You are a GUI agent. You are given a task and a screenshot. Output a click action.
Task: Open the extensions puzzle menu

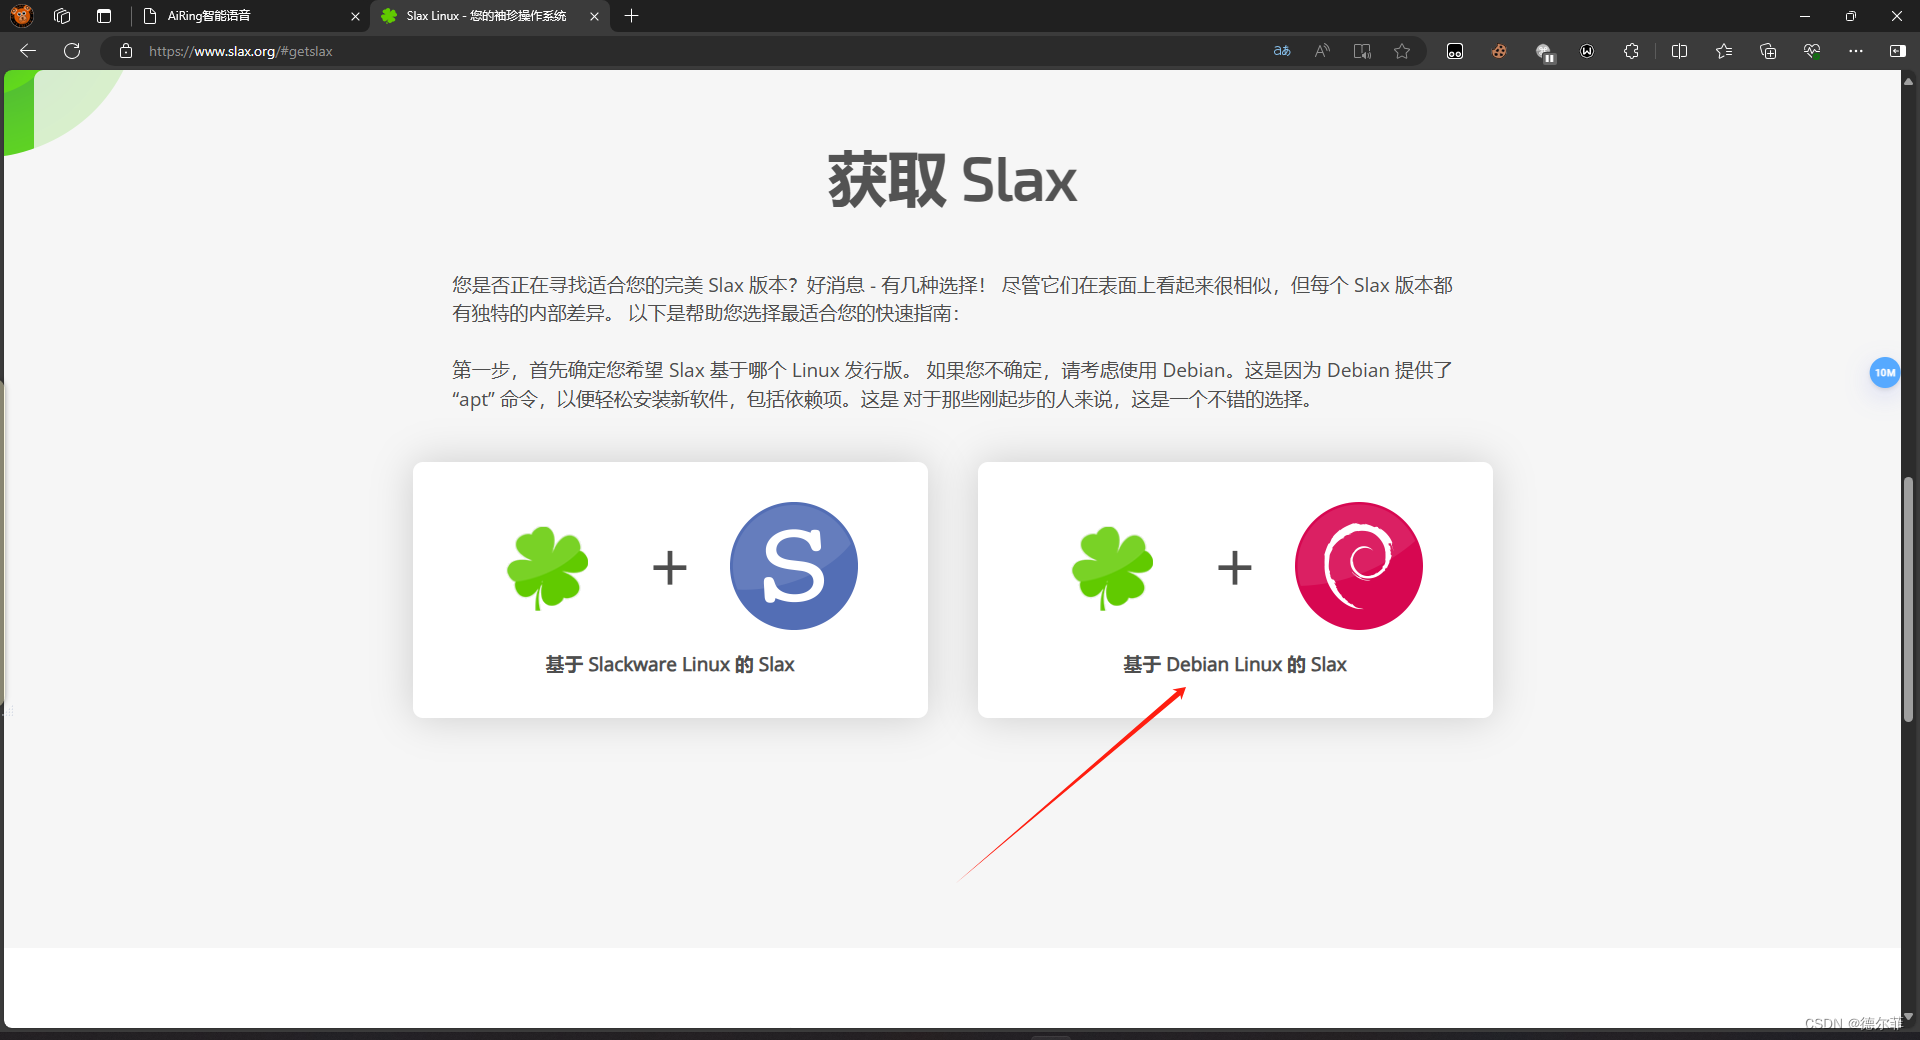[x=1631, y=51]
